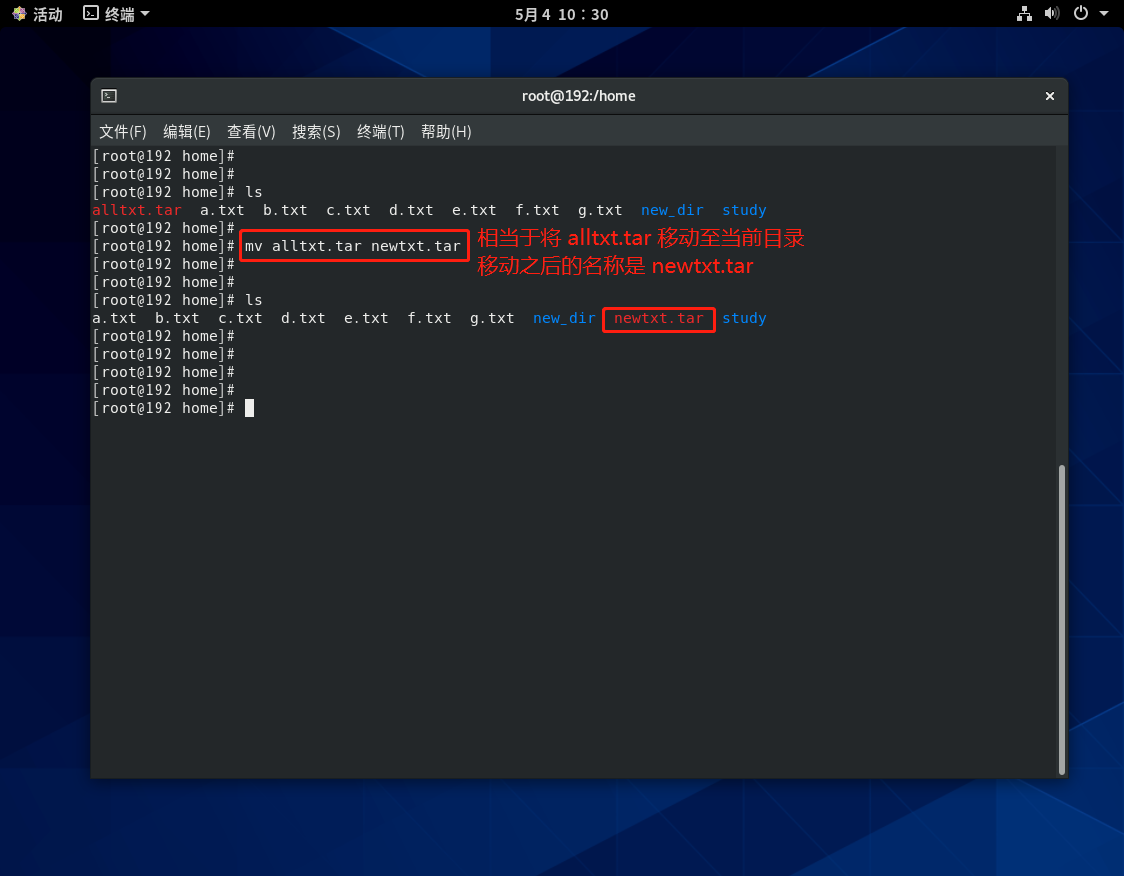Open the 终端(T) menu

381,132
